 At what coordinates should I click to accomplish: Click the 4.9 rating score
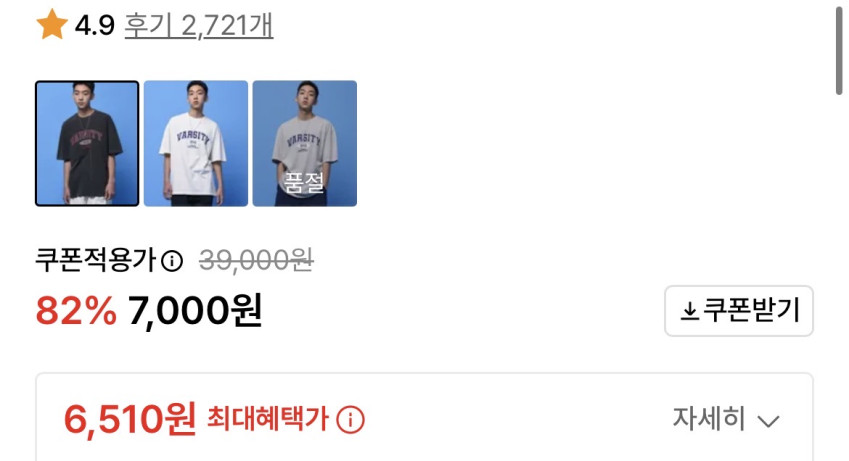(x=95, y=25)
